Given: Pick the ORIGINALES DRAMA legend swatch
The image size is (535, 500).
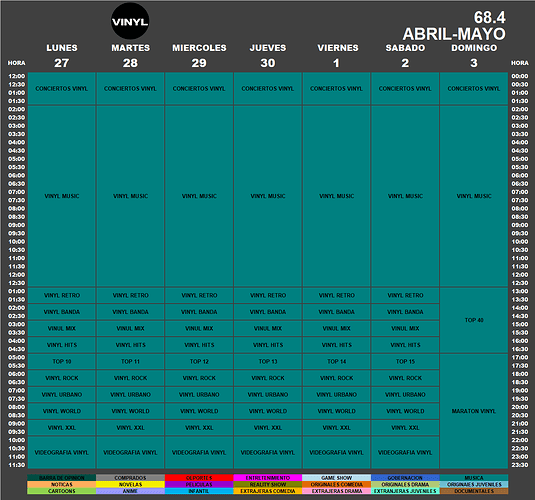Looking at the screenshot, I should (x=405, y=484).
